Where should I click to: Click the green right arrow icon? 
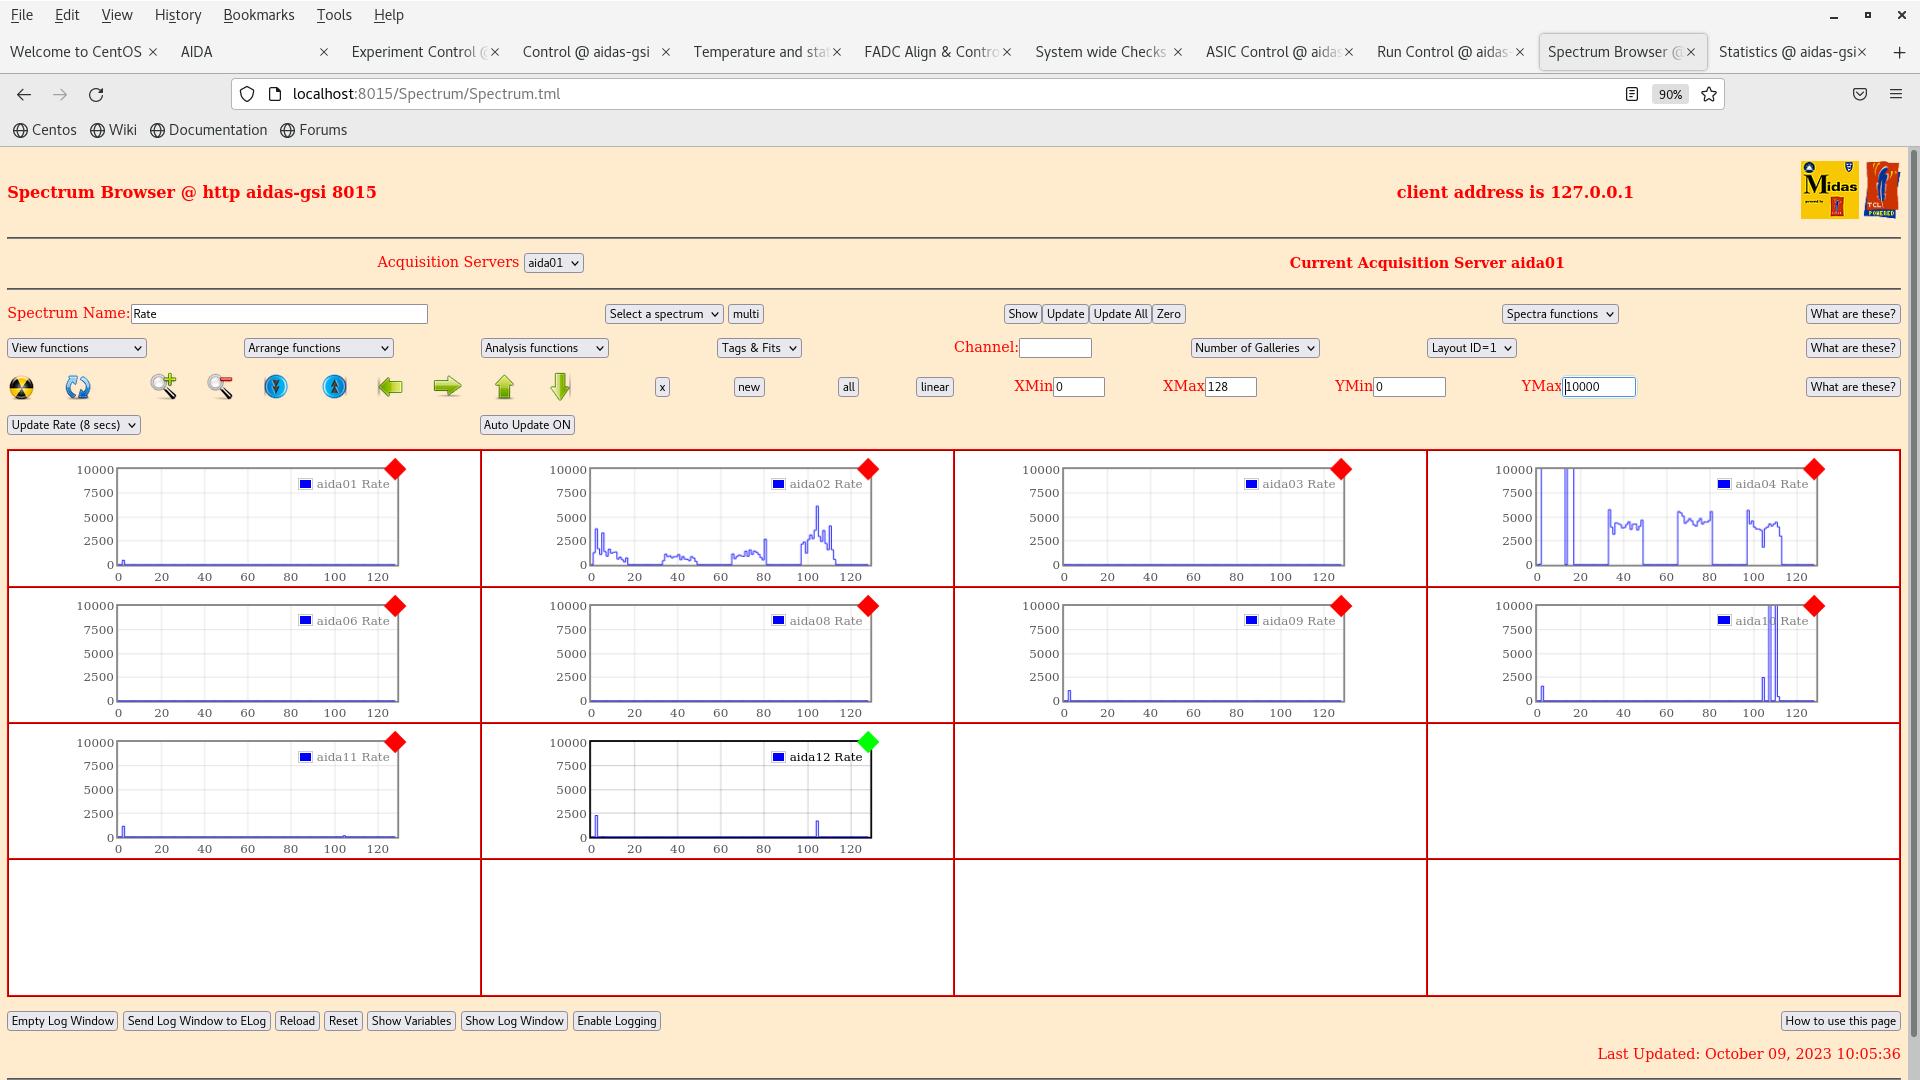pyautogui.click(x=447, y=386)
